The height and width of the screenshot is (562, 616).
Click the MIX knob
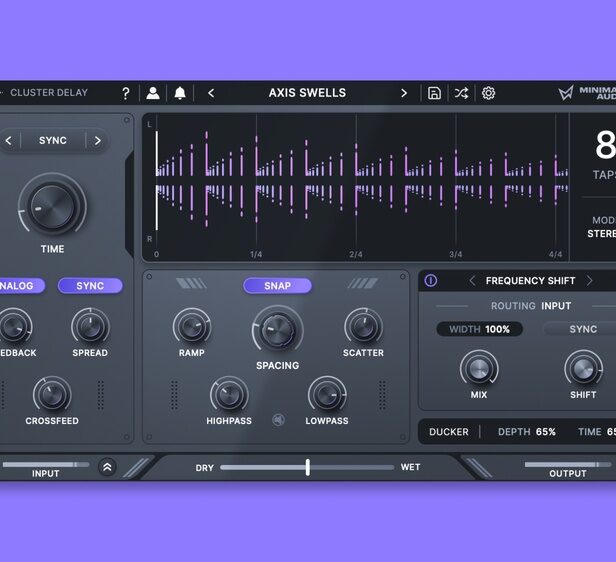[479, 369]
